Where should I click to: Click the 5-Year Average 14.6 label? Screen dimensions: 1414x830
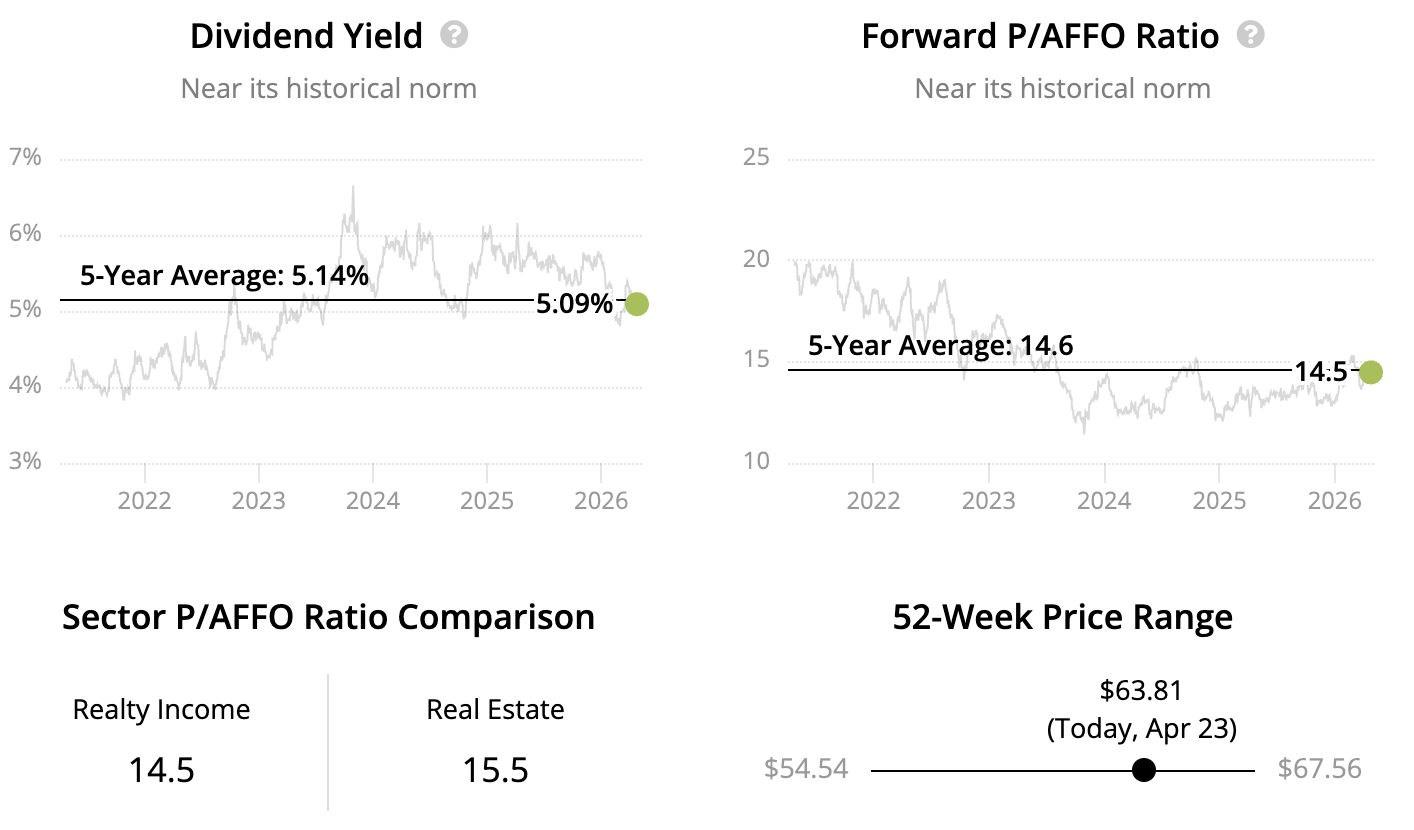click(x=940, y=346)
